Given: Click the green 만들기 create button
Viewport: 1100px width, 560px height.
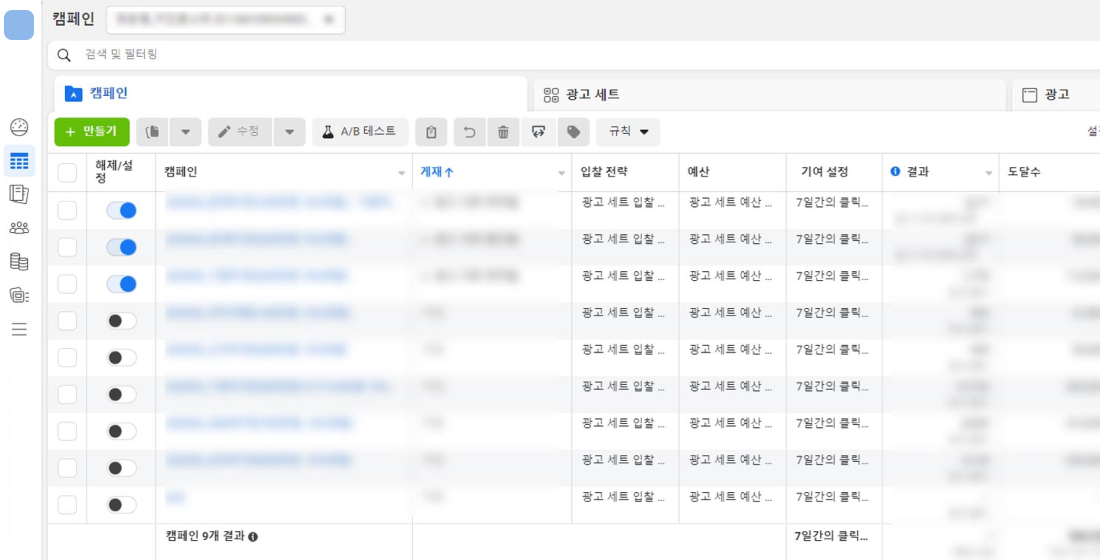Looking at the screenshot, I should [92, 132].
